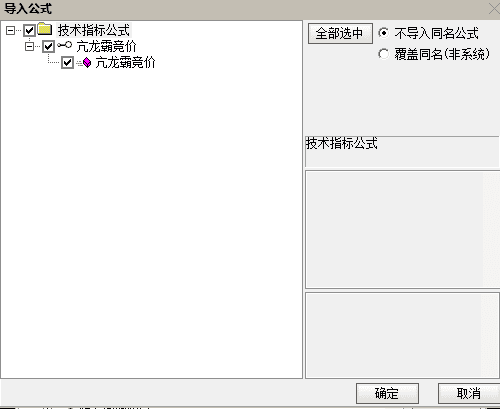Click the magenta cube formula icon
The image size is (500, 409).
point(86,62)
